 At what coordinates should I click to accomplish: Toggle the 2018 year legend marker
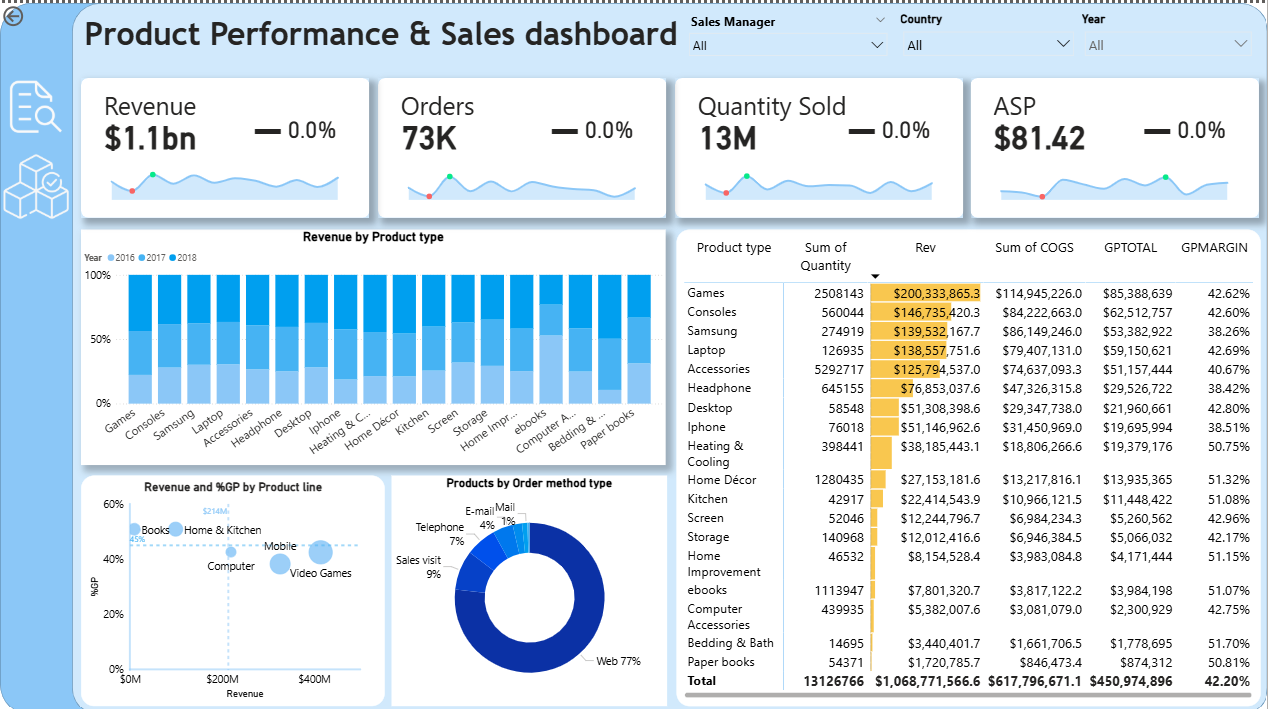172,258
